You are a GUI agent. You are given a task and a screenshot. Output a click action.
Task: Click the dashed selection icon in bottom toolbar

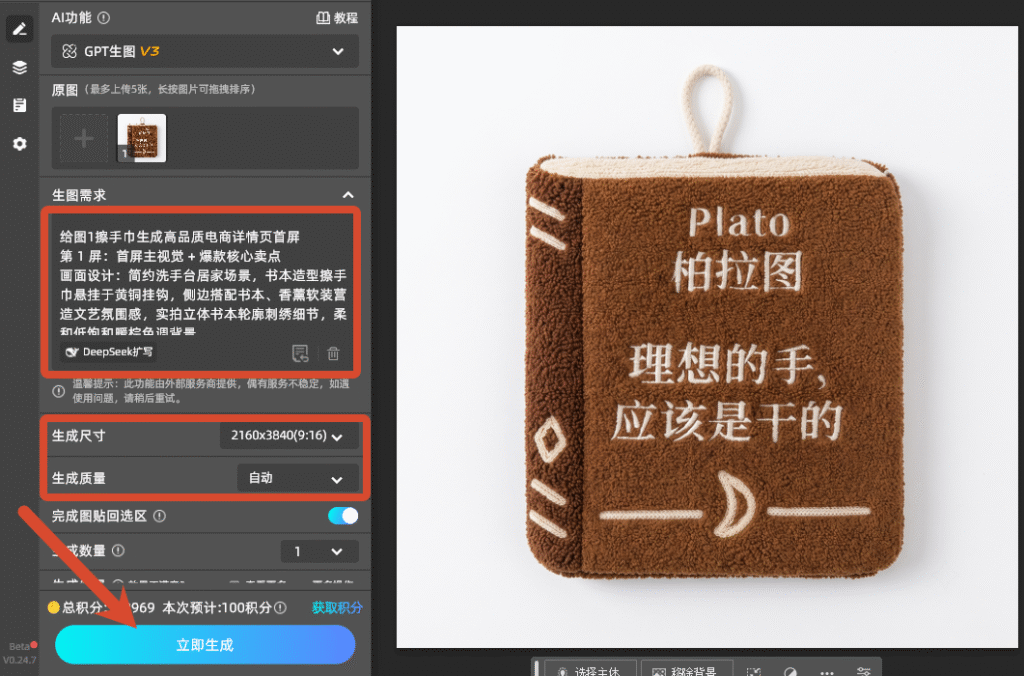coord(754,671)
